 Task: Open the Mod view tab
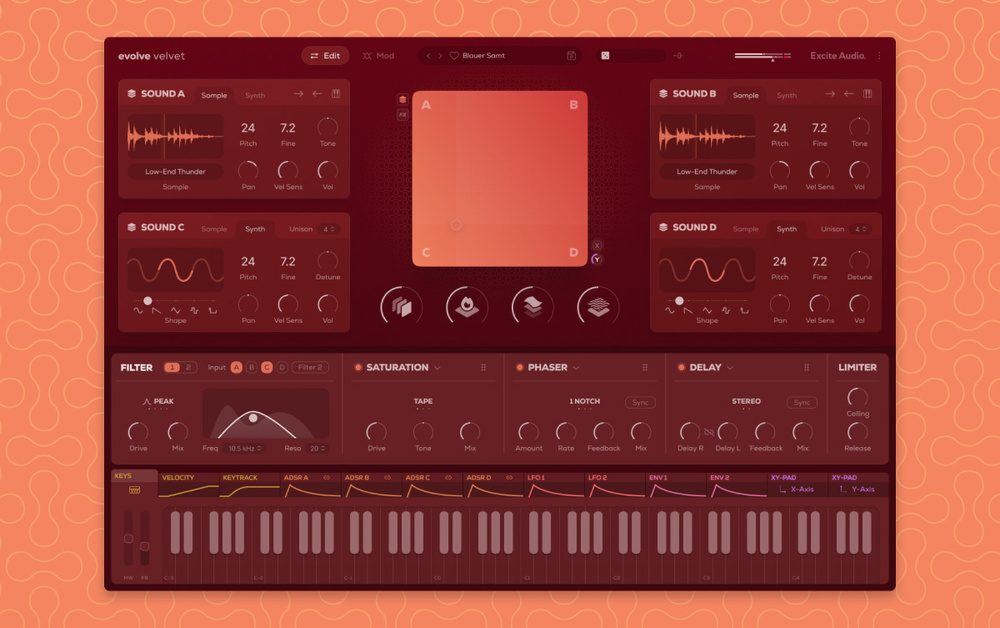pyautogui.click(x=378, y=56)
